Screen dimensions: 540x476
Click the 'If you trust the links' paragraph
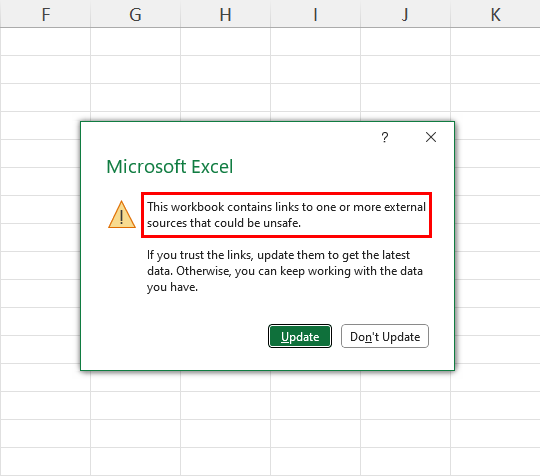pyautogui.click(x=284, y=271)
